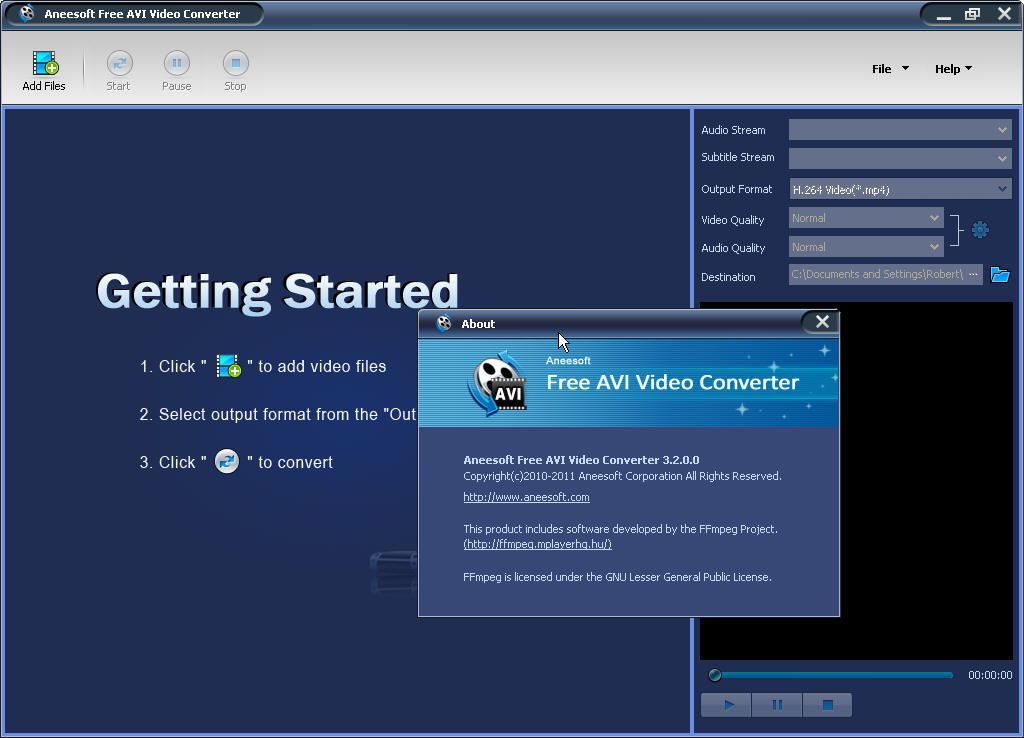This screenshot has width=1024, height=738.
Task: Click the AVI film reel logo in About
Action: 497,383
